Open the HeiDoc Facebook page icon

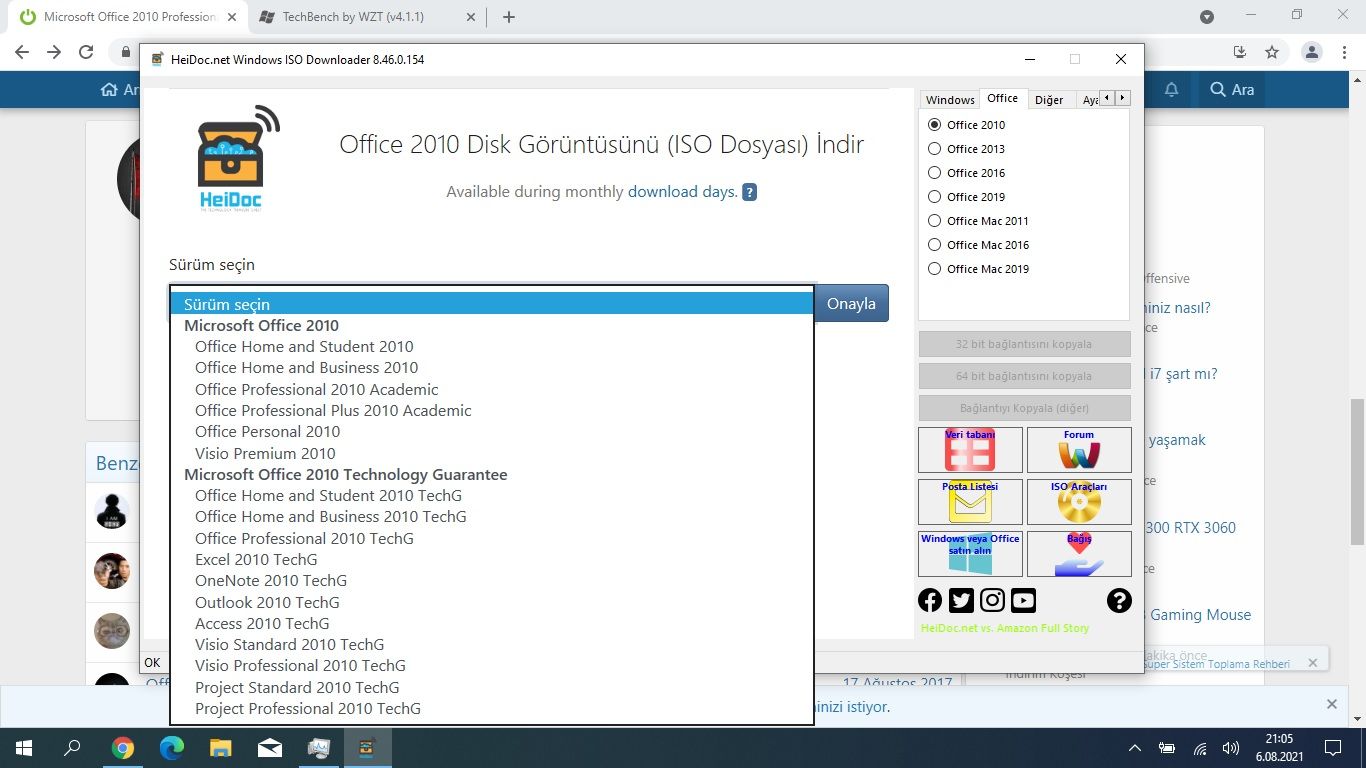[930, 600]
